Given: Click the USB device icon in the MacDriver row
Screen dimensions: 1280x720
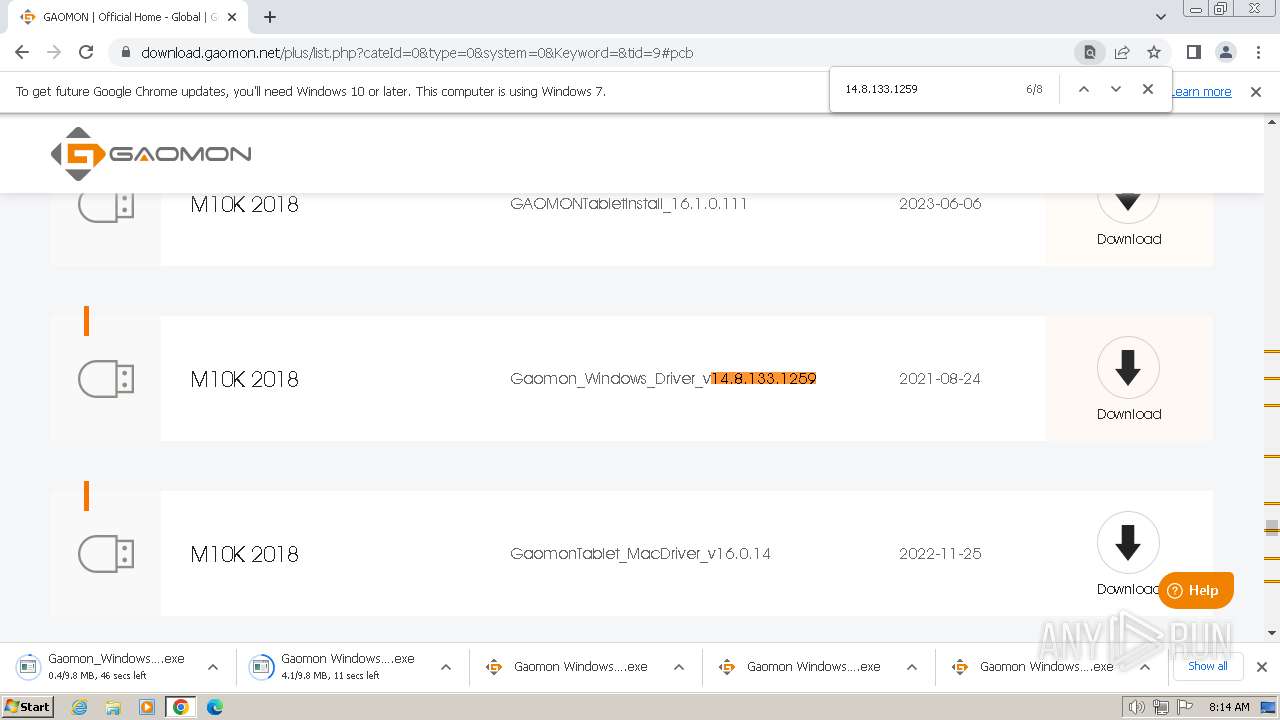Looking at the screenshot, I should (x=106, y=554).
